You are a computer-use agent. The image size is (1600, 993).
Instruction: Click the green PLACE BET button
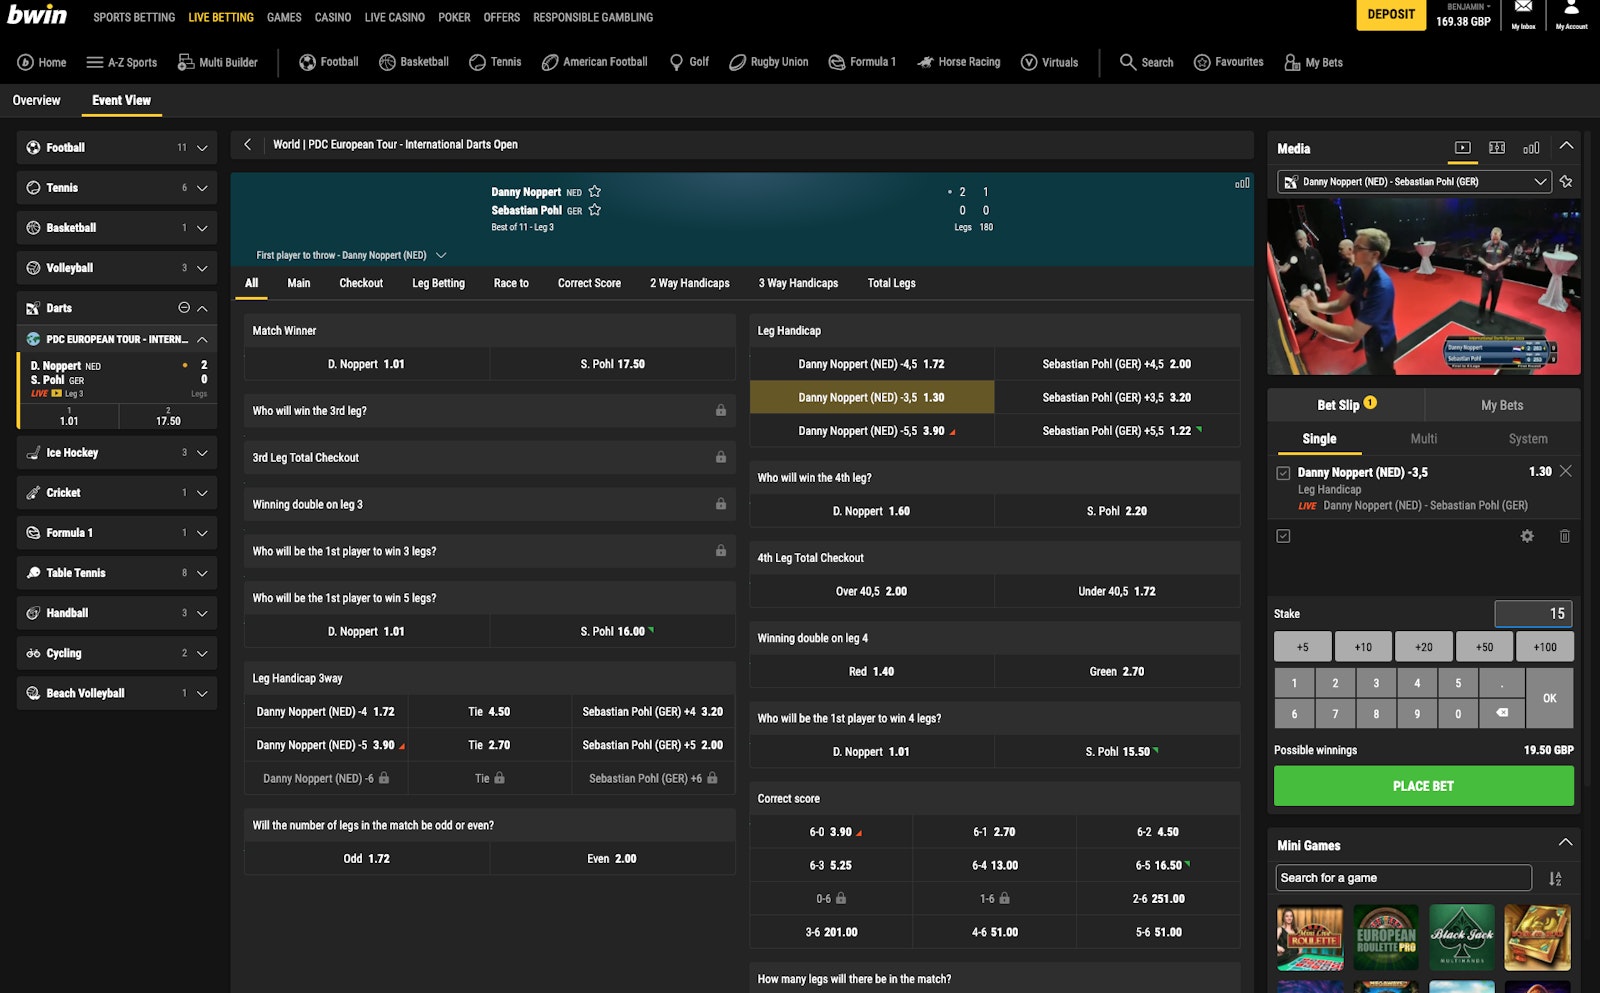click(x=1422, y=786)
